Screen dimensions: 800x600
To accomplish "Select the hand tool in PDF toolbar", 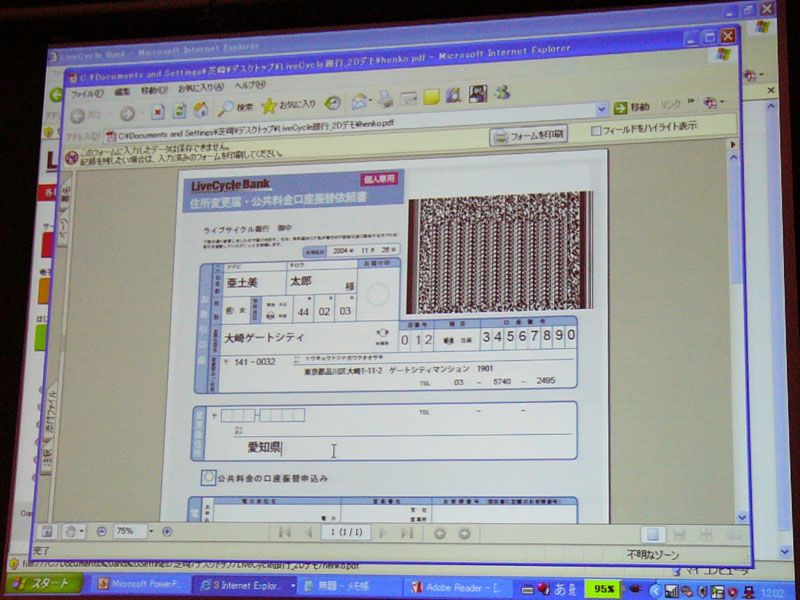I will point(70,531).
